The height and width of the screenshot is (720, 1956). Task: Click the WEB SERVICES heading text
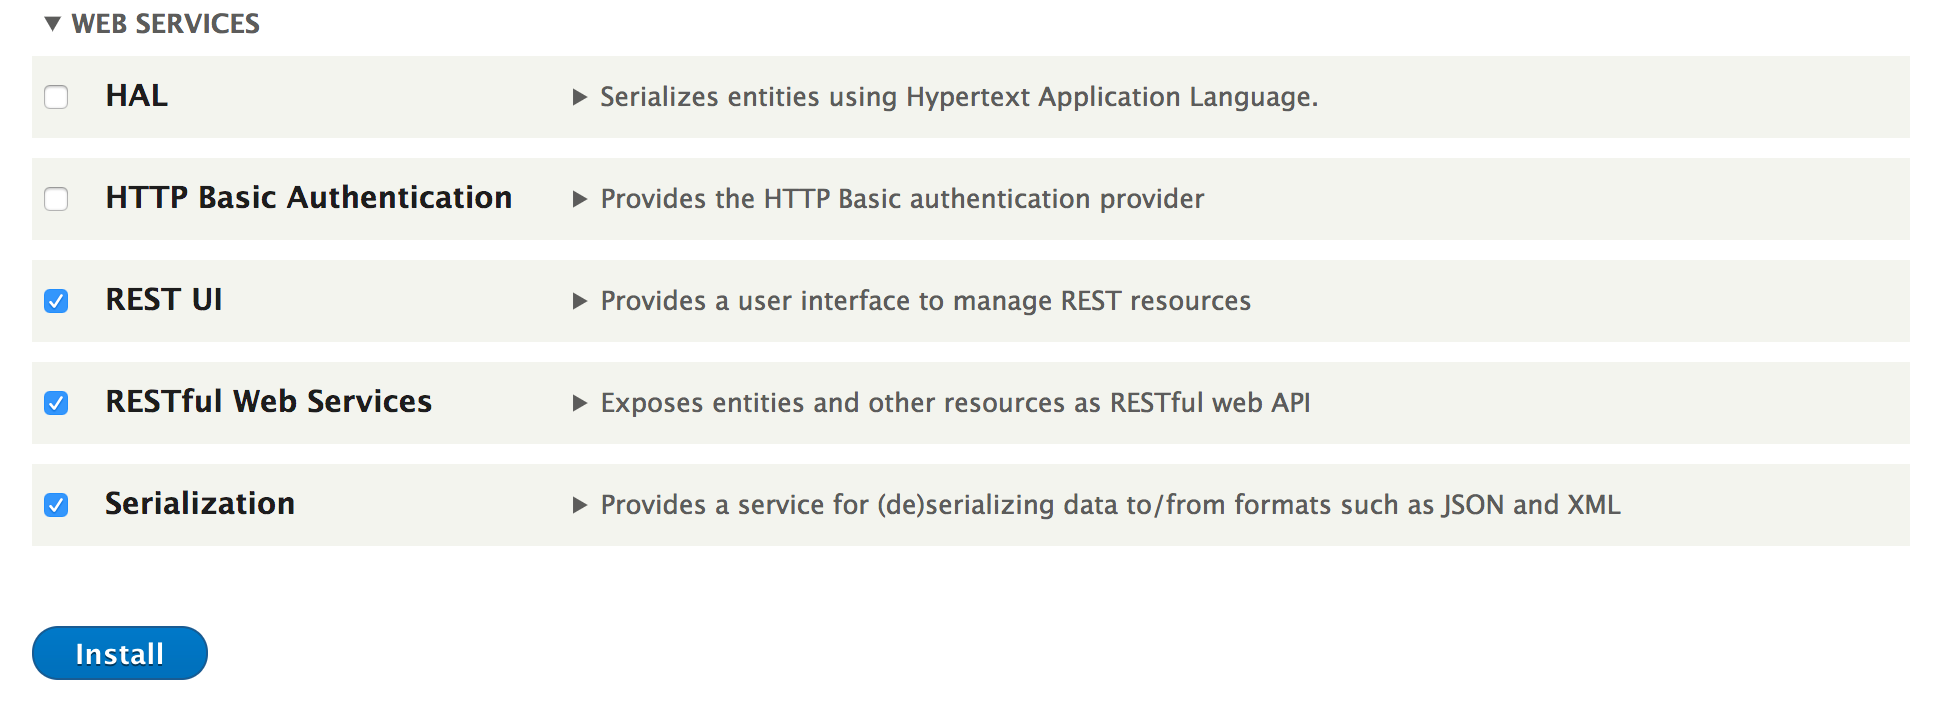tap(165, 24)
